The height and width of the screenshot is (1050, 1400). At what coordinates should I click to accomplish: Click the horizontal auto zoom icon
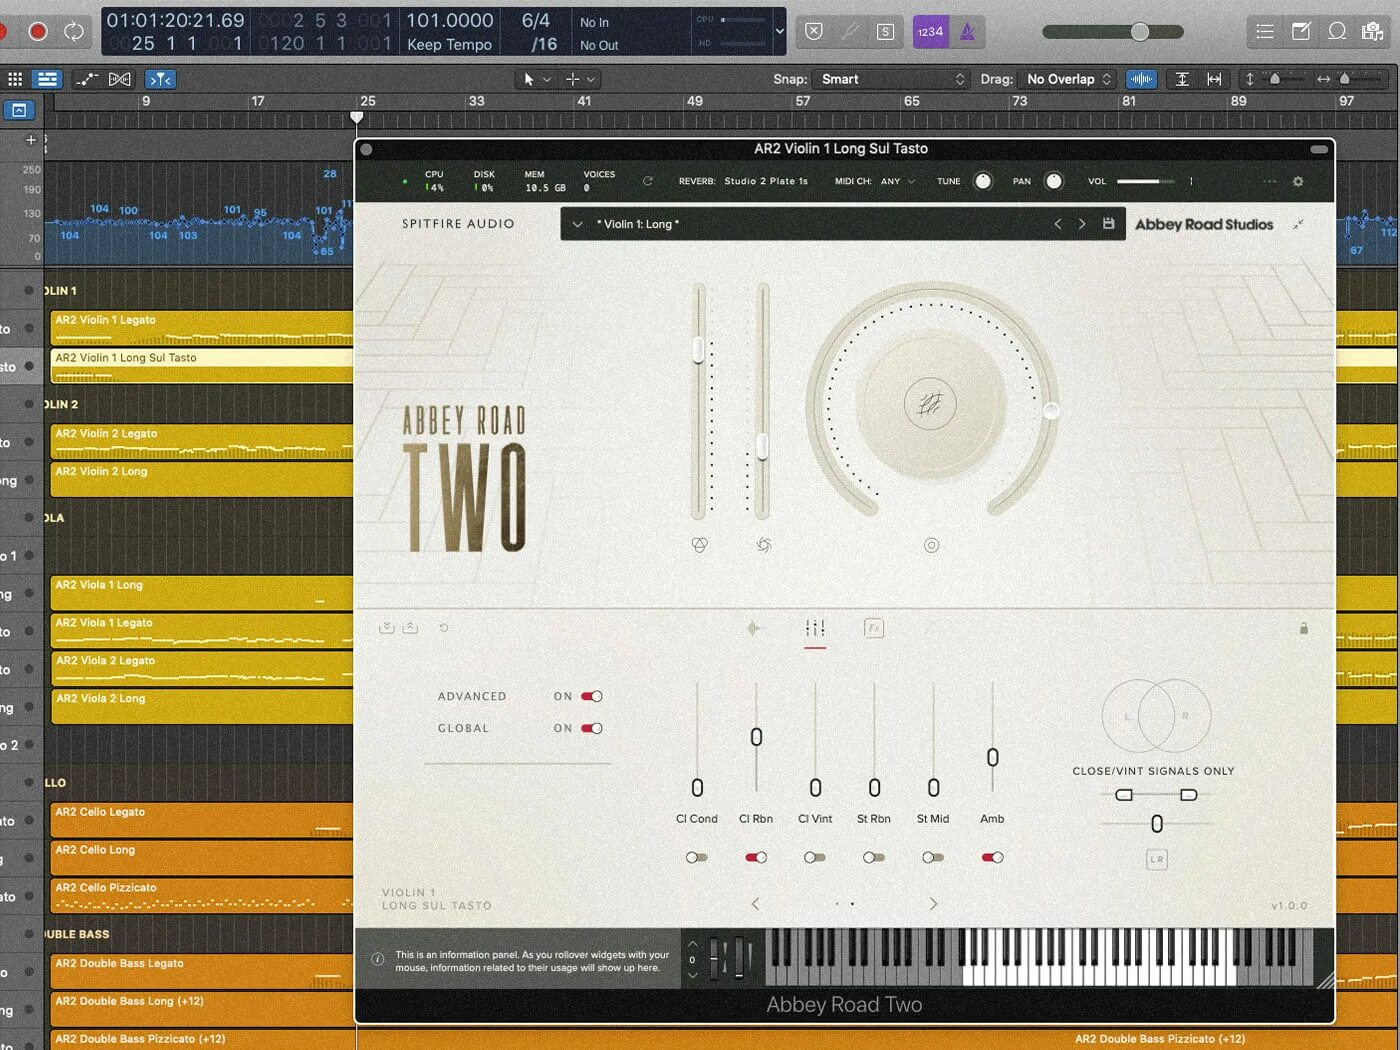pos(1214,79)
